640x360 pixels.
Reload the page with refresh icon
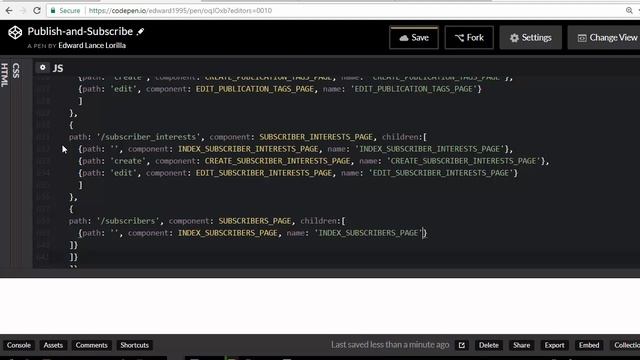(x=37, y=11)
